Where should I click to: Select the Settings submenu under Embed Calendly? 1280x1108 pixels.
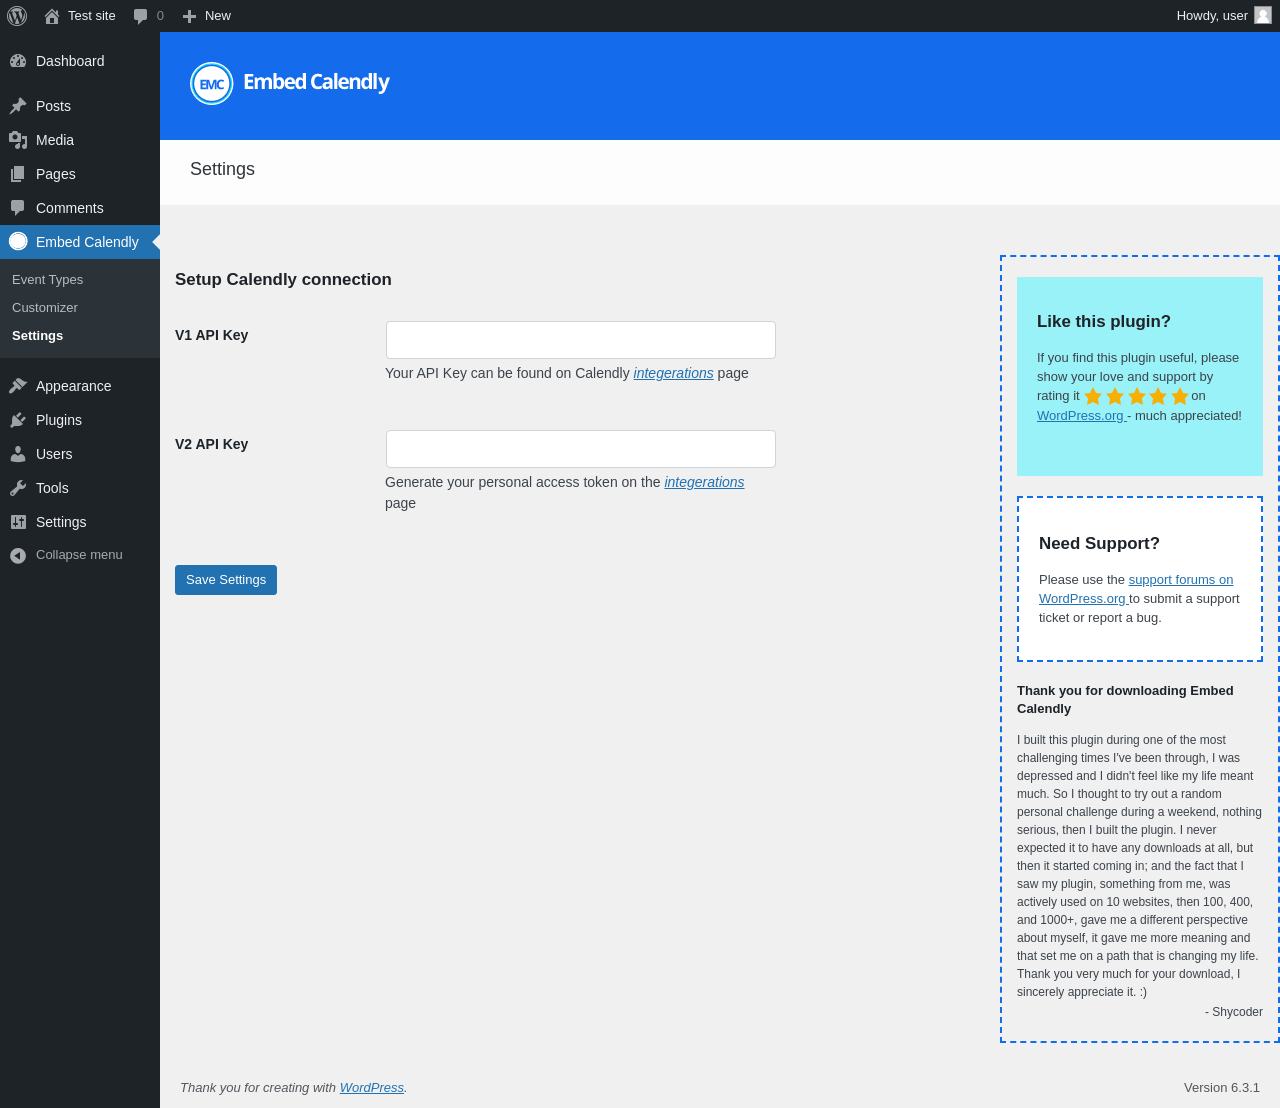[x=37, y=336]
